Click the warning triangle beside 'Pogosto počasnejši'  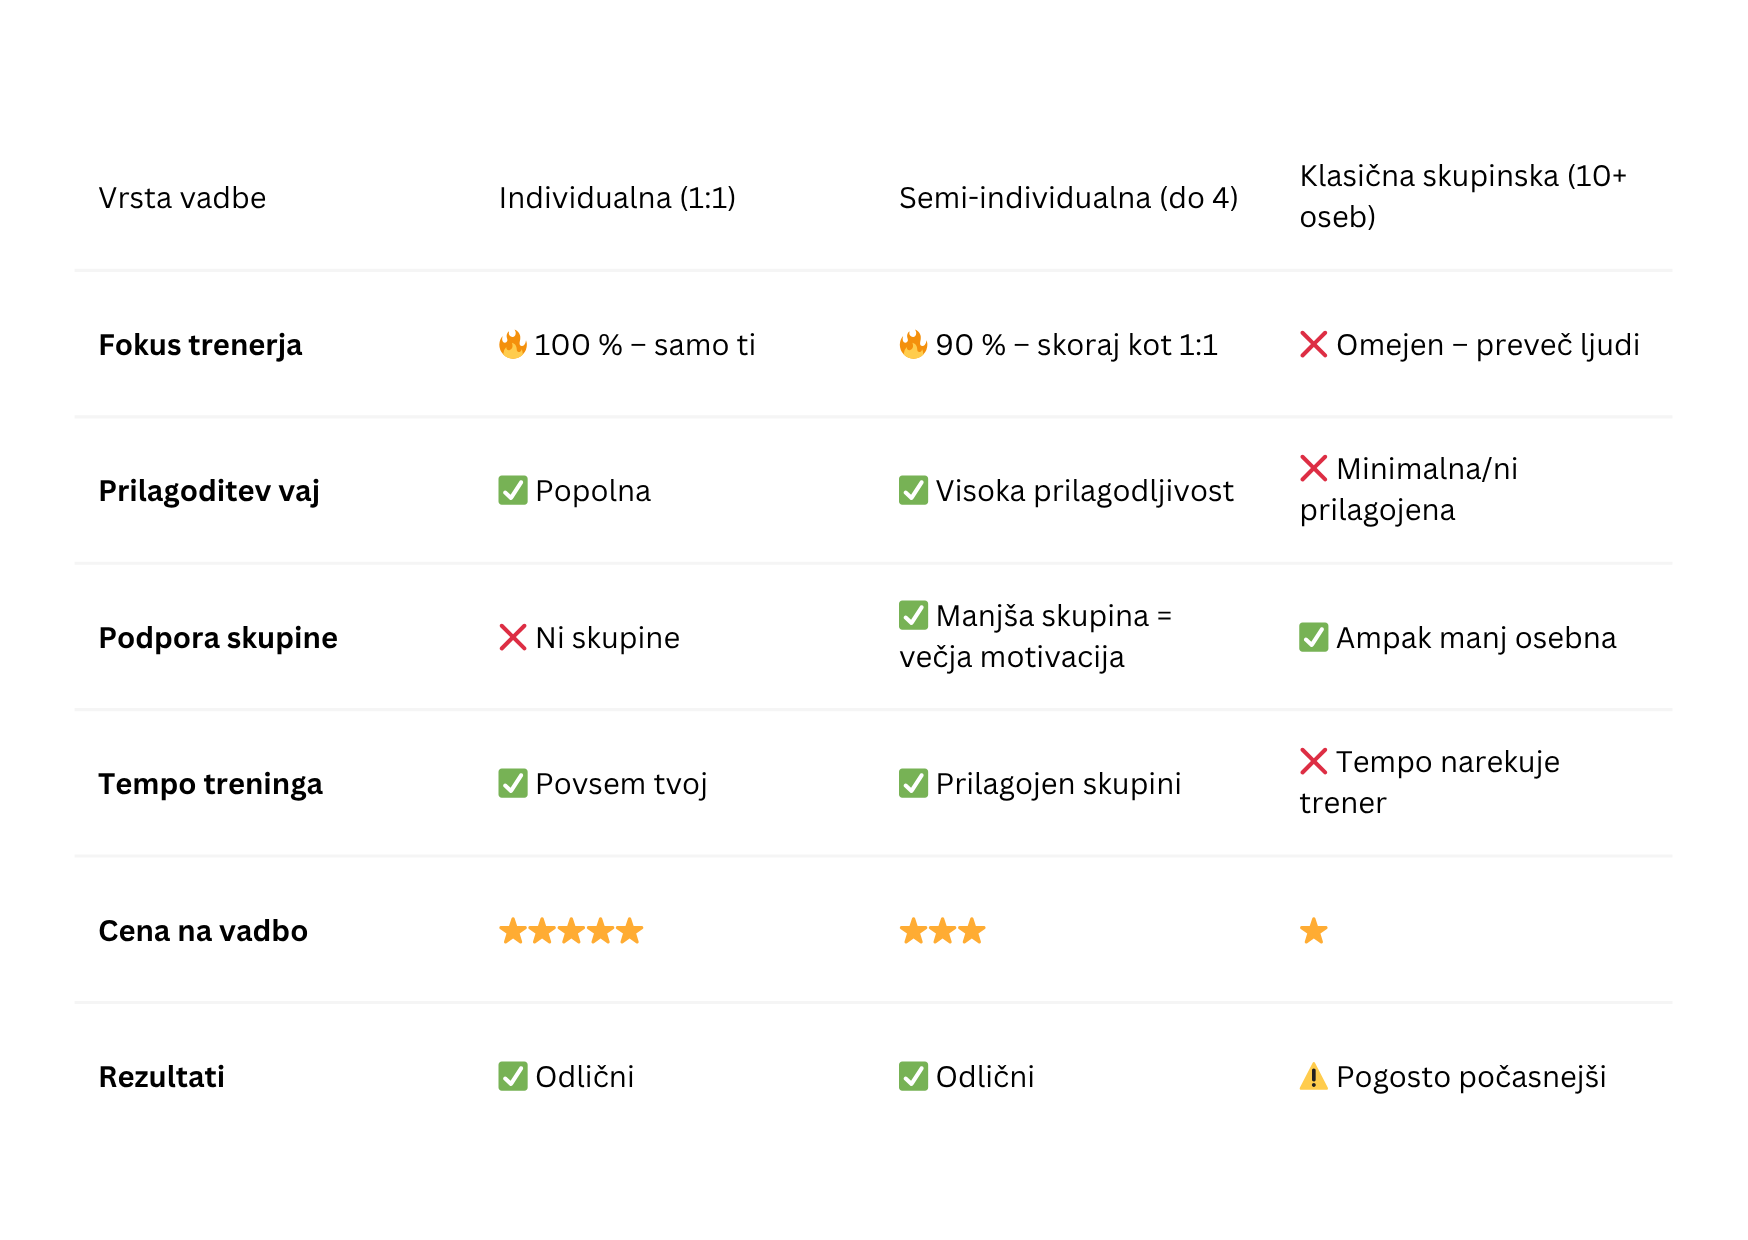coord(1313,1077)
